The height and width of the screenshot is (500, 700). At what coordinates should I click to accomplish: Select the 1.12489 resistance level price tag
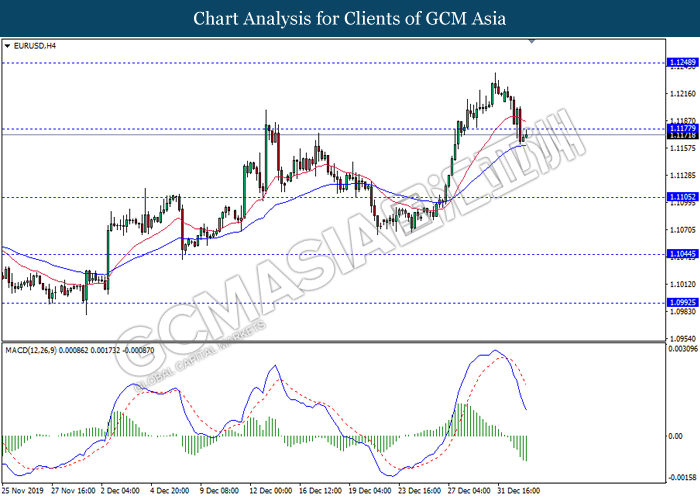coord(683,62)
